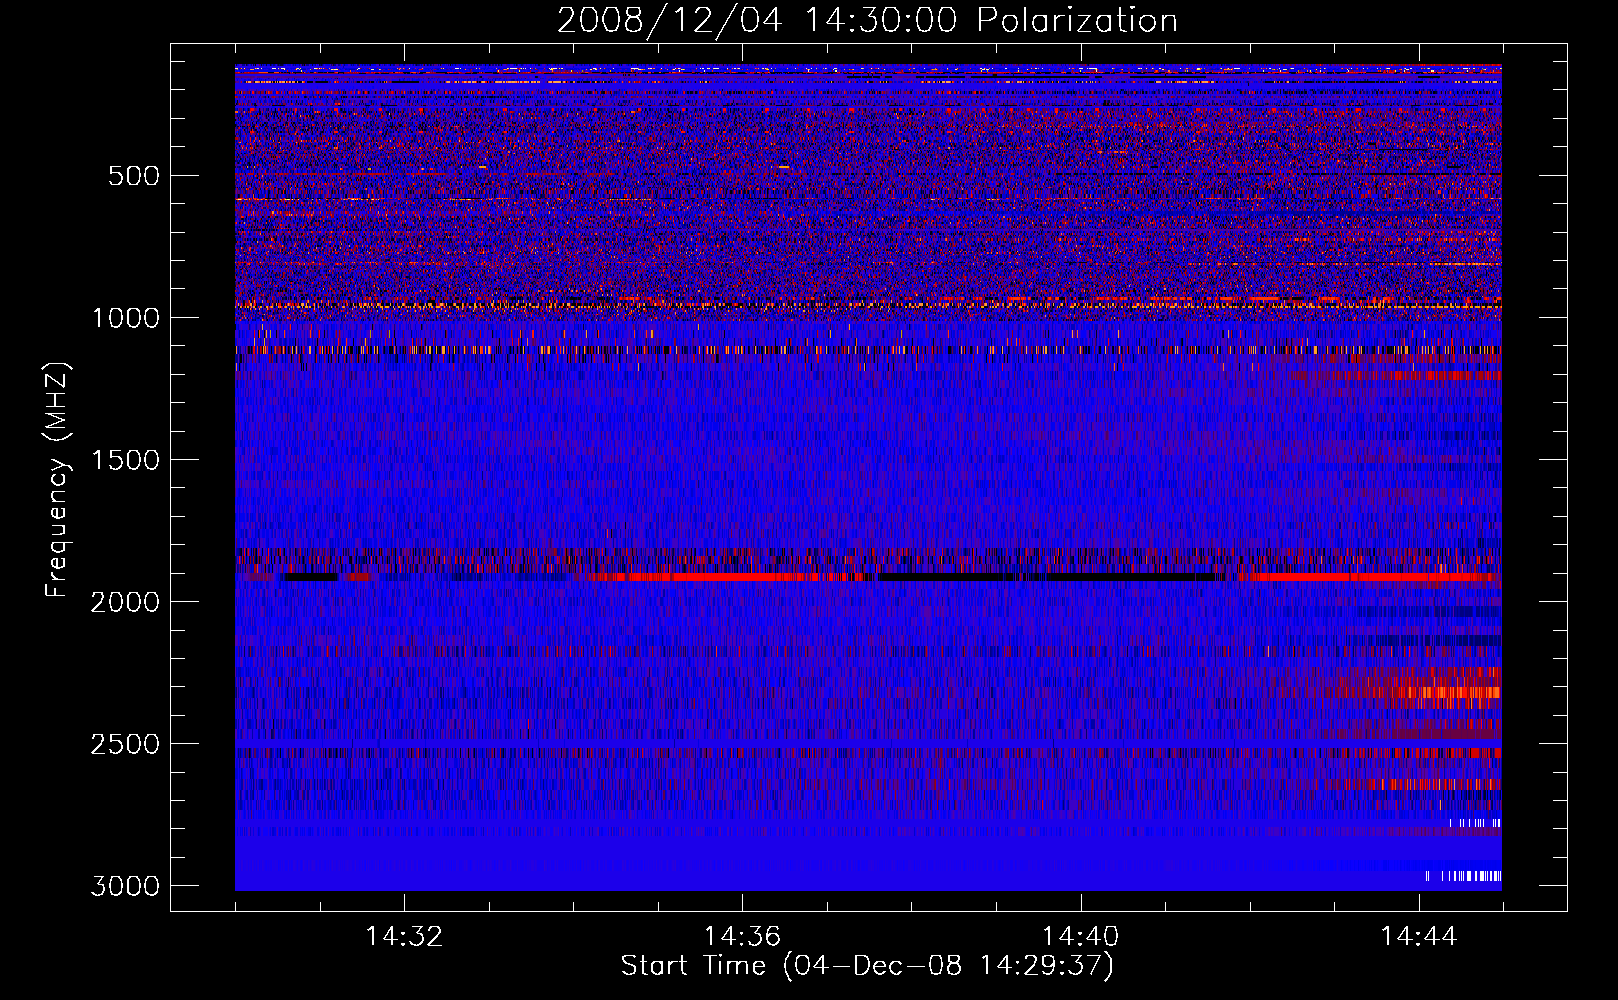Select the 1000 frequency tick label
1618x1000 pixels.
[125, 318]
